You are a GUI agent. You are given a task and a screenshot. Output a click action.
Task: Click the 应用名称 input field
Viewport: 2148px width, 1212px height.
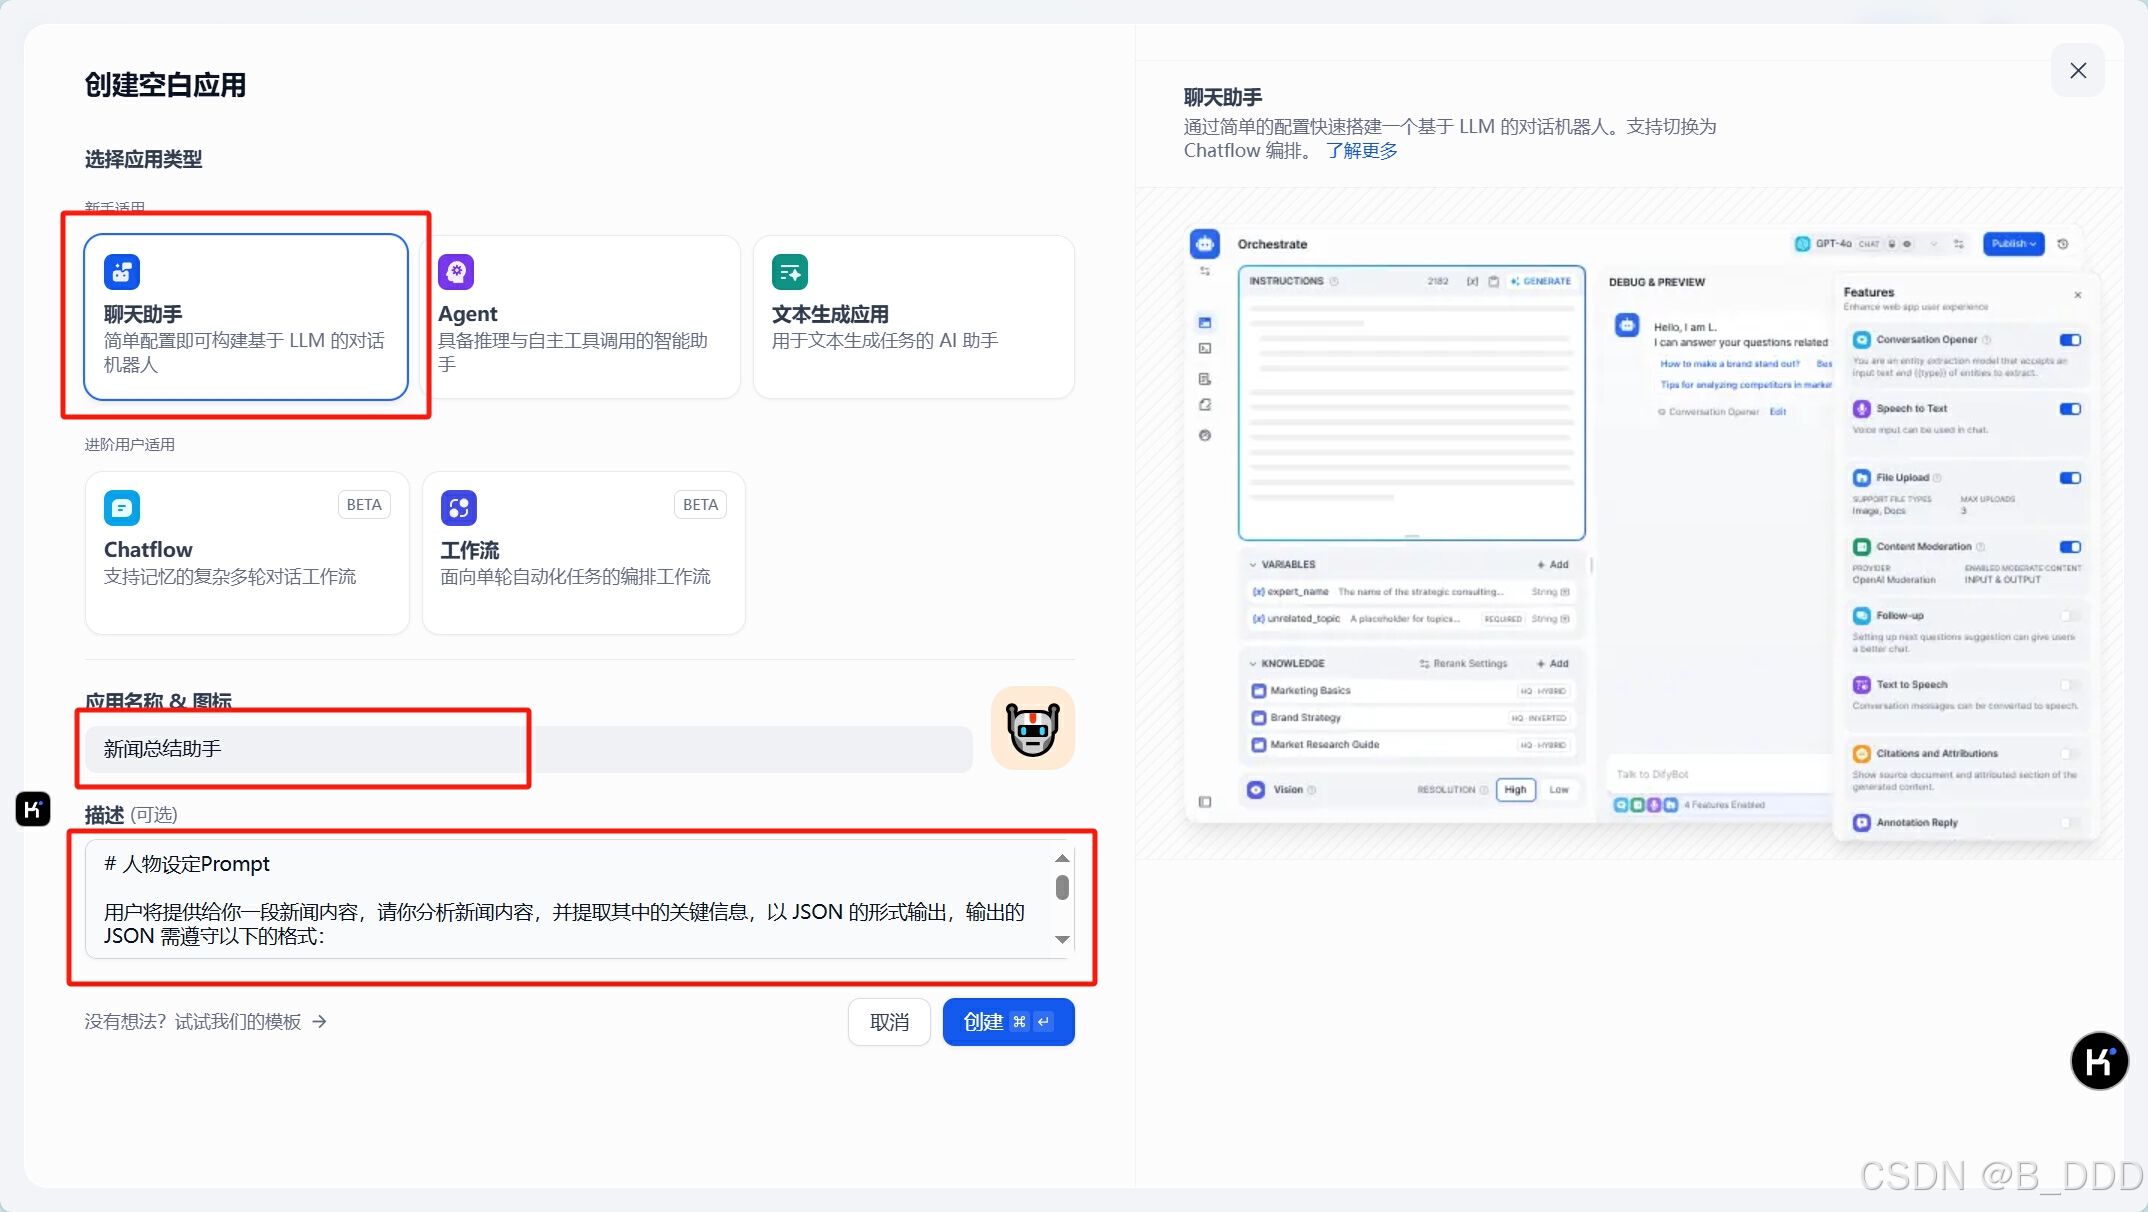click(x=528, y=749)
